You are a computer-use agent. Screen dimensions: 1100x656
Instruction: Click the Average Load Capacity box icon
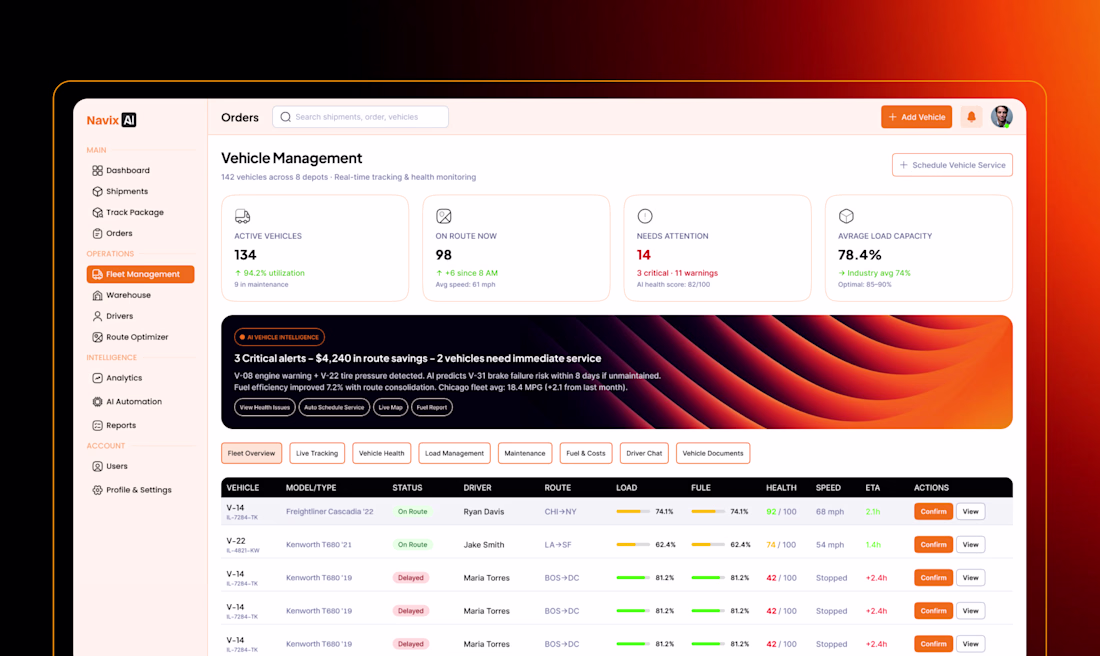point(846,216)
